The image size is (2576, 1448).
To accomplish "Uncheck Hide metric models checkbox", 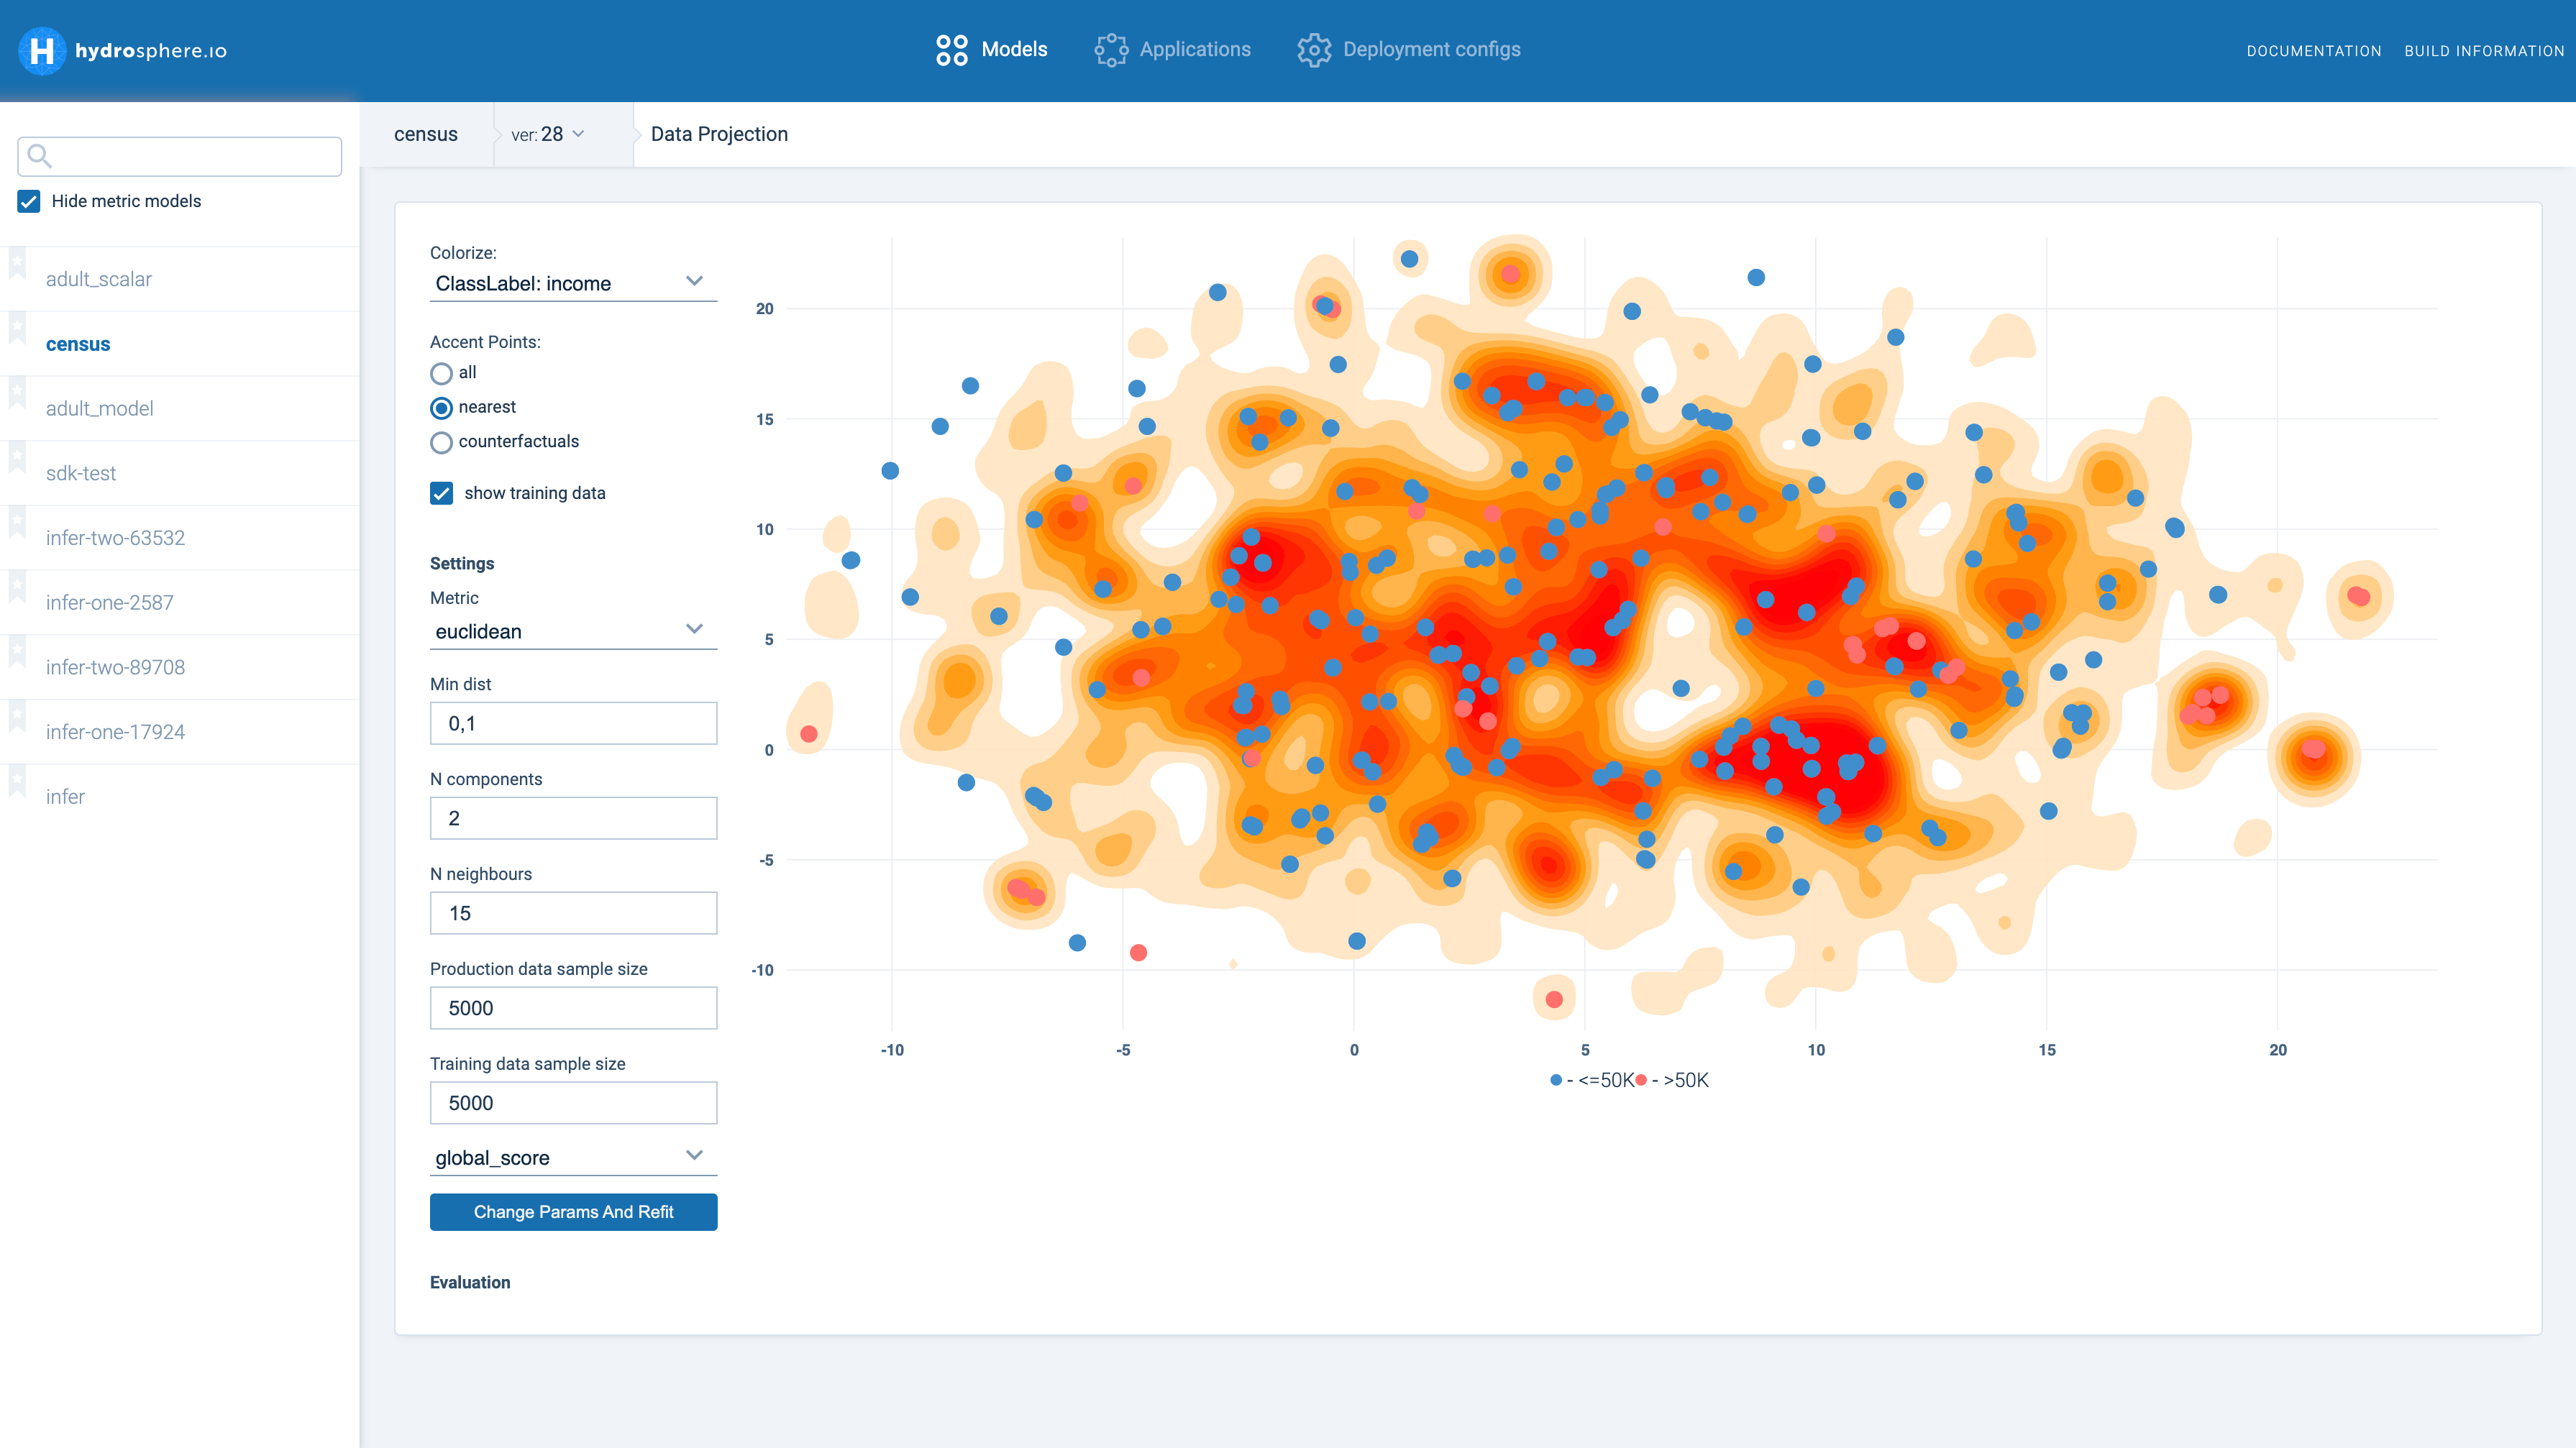I will [29, 201].
